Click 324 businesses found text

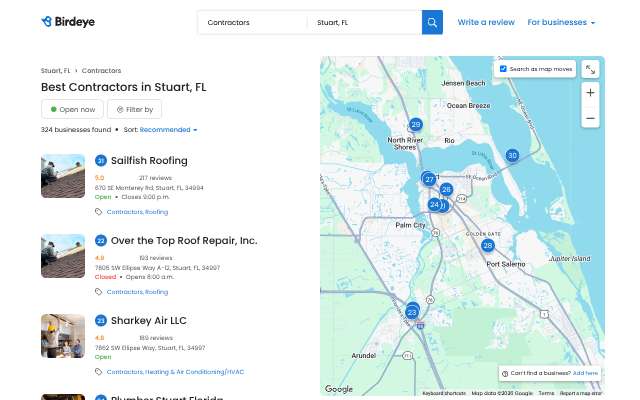pyautogui.click(x=76, y=130)
